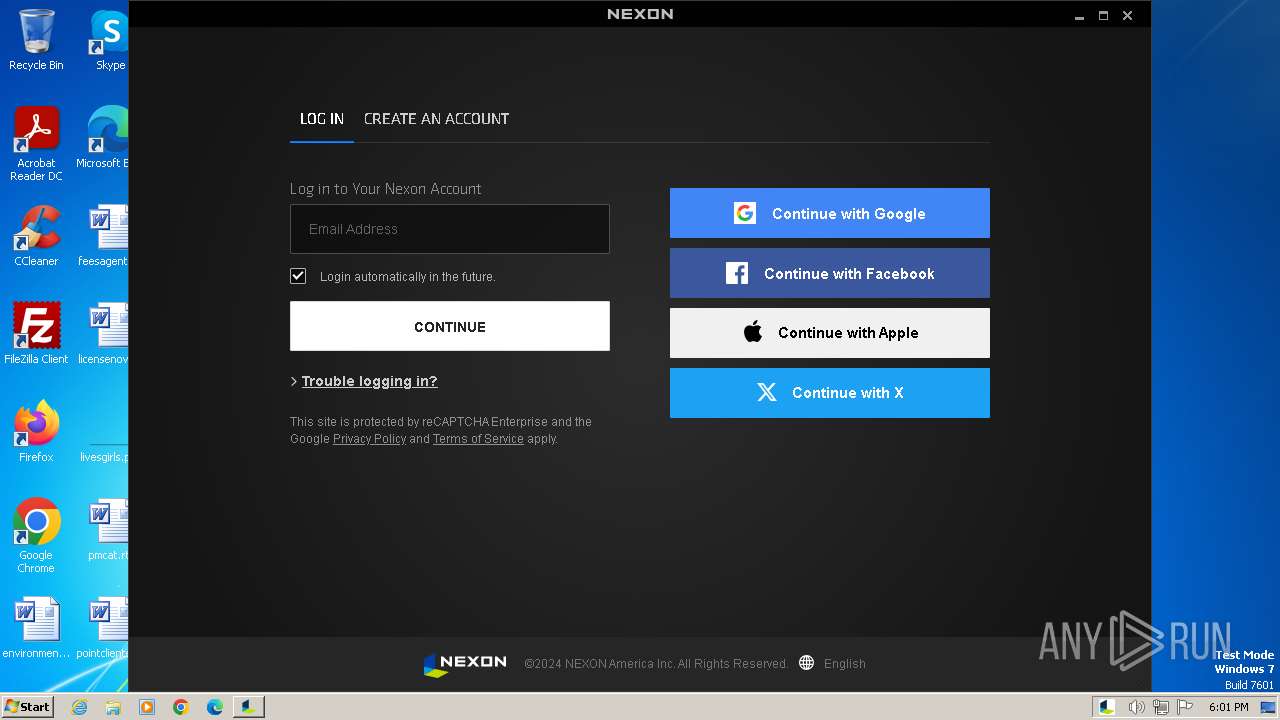Open Skype desktop icon
This screenshot has width=1280, height=720.
pyautogui.click(x=109, y=40)
